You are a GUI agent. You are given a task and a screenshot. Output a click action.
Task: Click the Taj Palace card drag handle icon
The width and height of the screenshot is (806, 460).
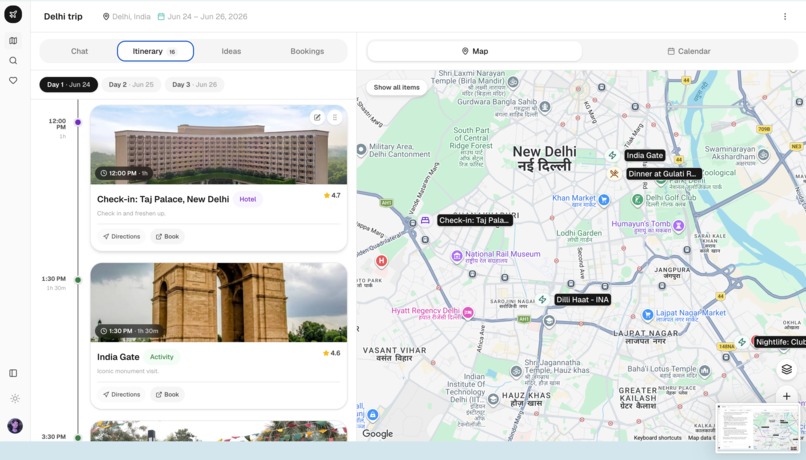[335, 118]
